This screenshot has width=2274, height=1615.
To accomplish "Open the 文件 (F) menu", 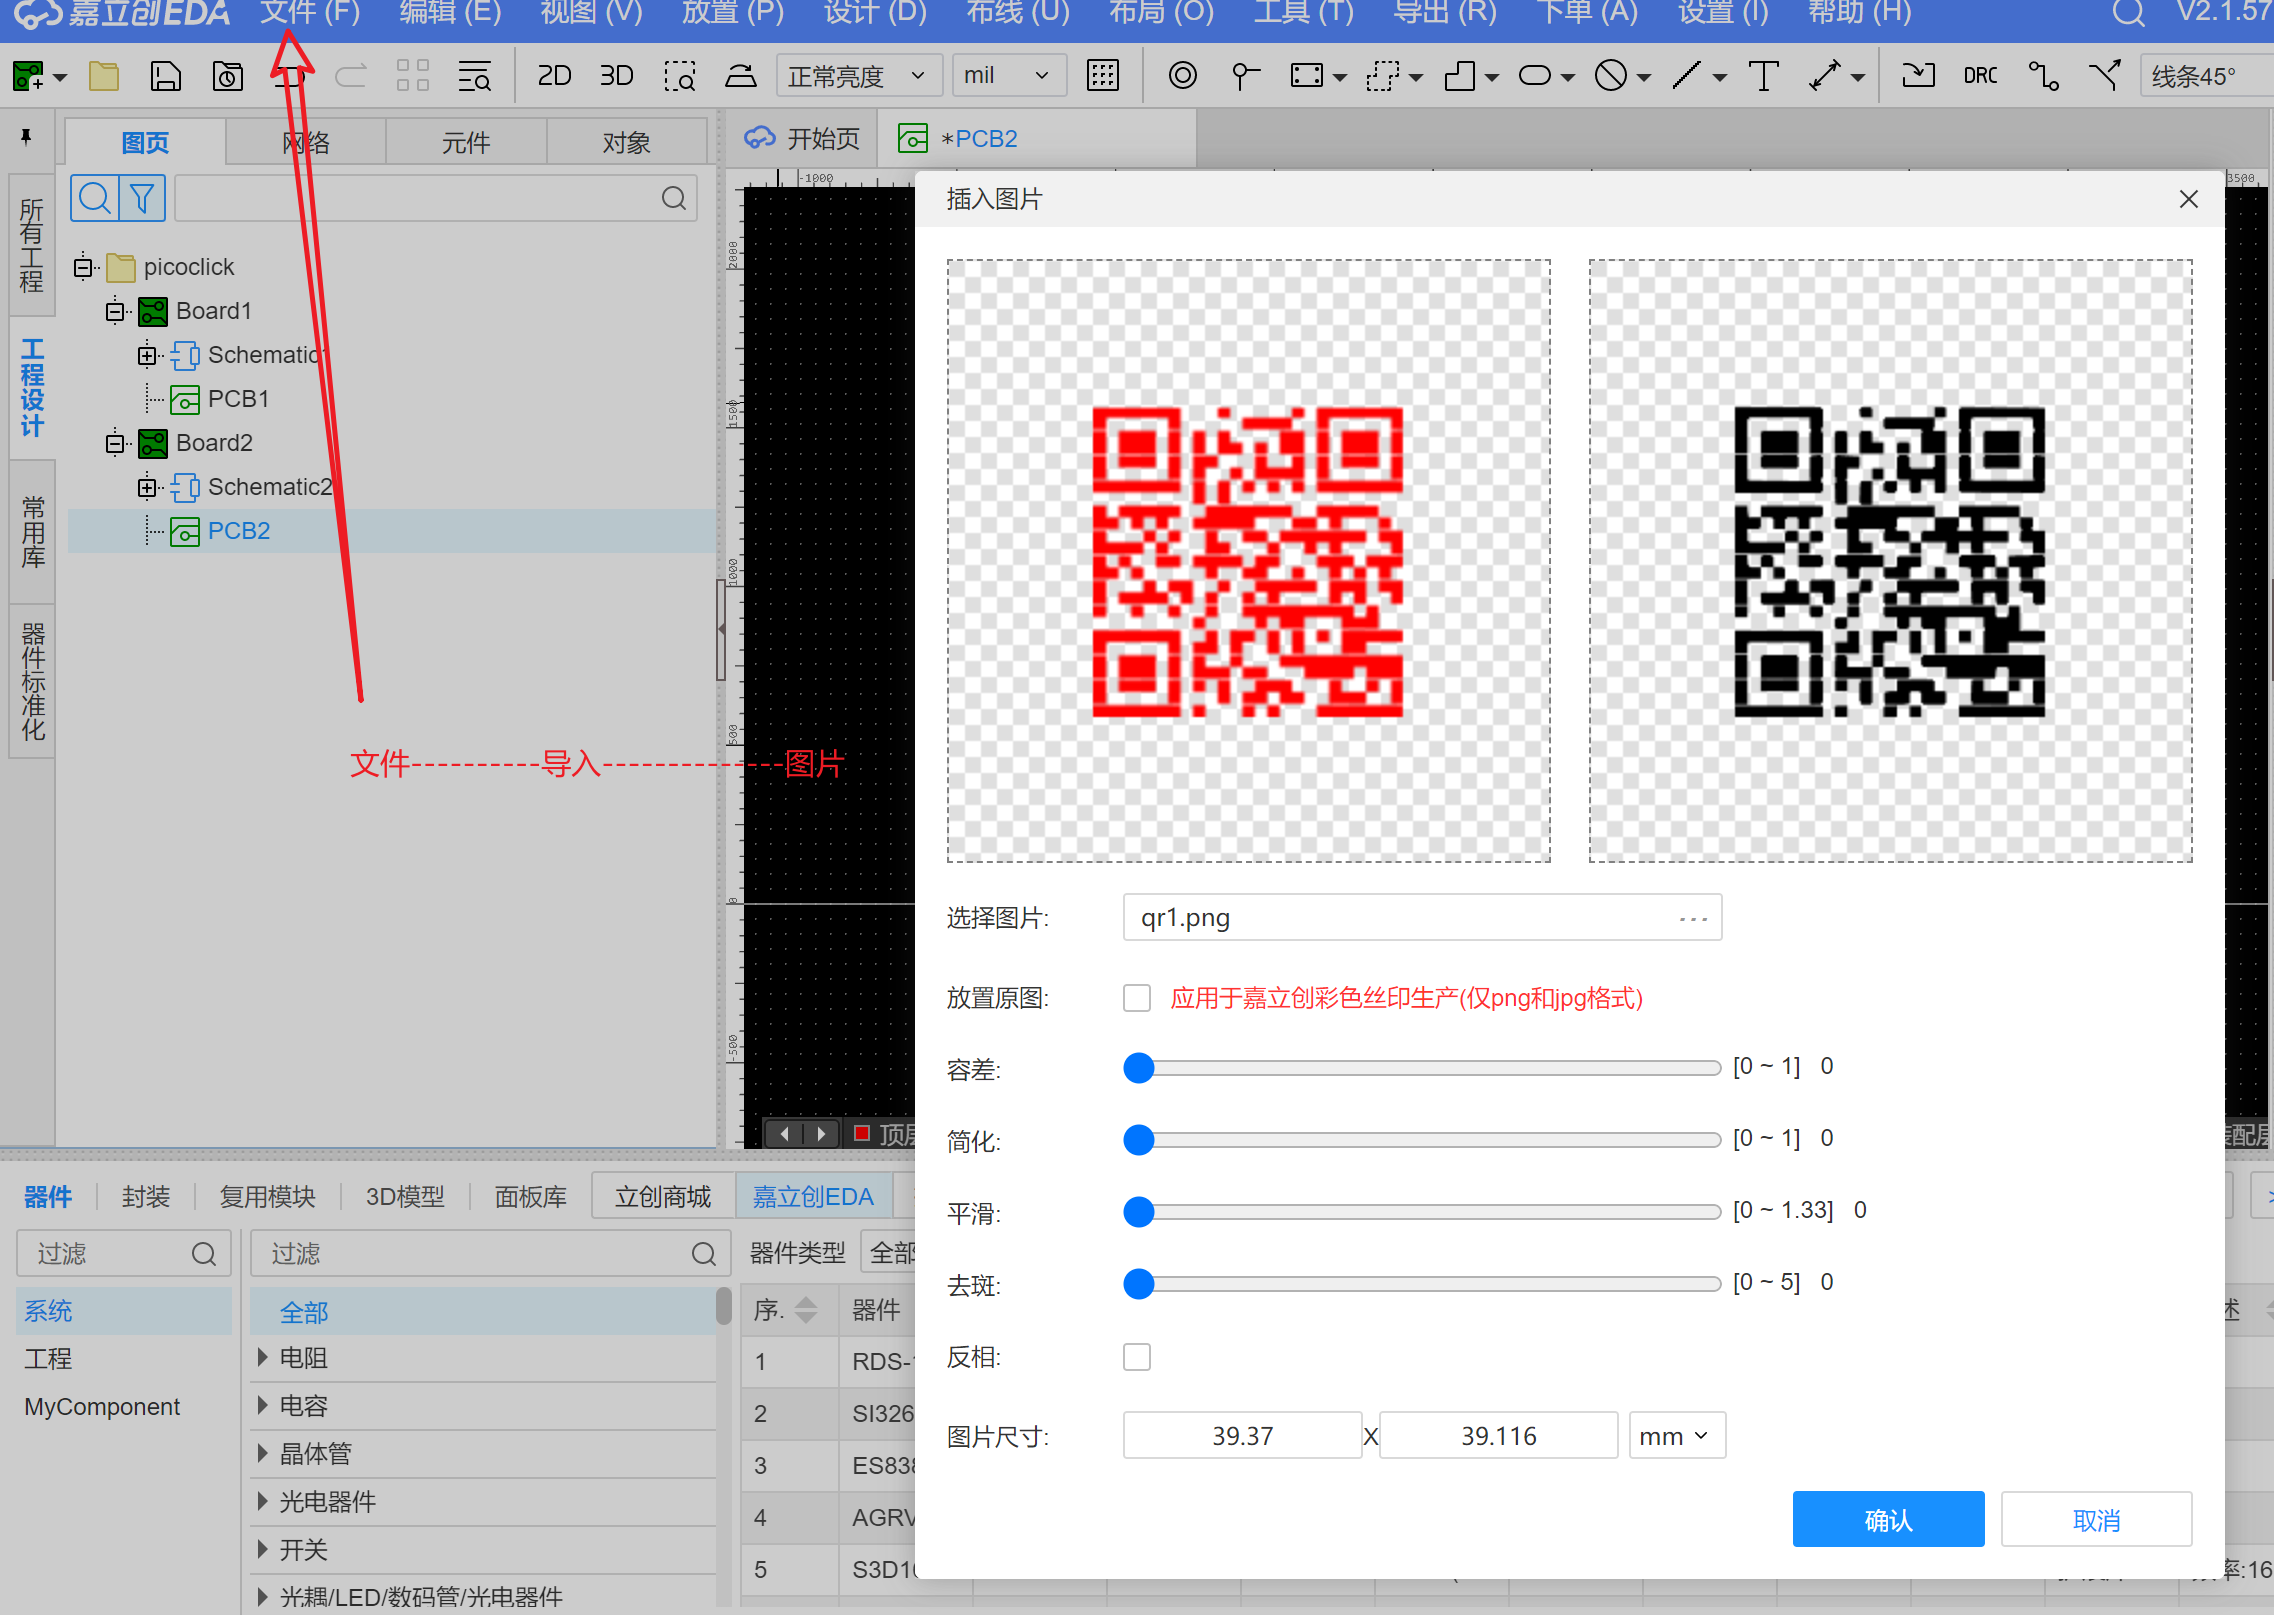I will point(309,13).
